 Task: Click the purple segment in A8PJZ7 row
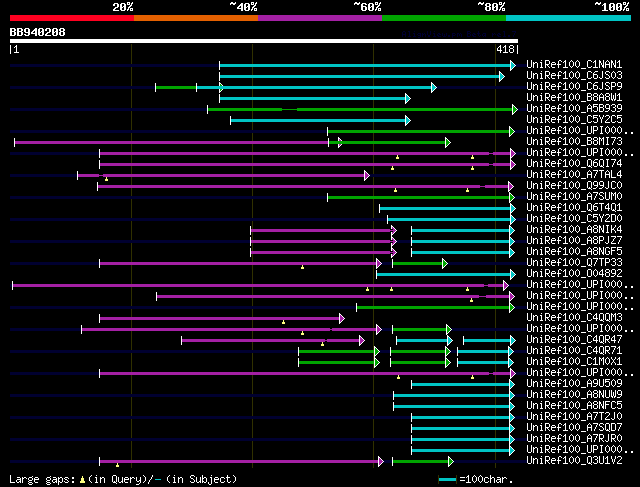tap(321, 242)
